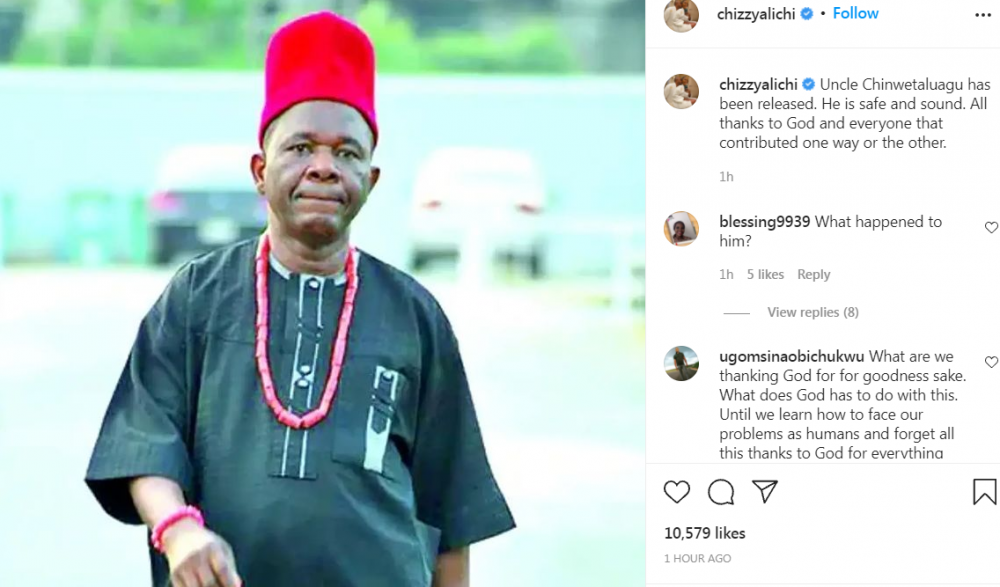Open the ugomsinaobichukwu username link

(791, 356)
